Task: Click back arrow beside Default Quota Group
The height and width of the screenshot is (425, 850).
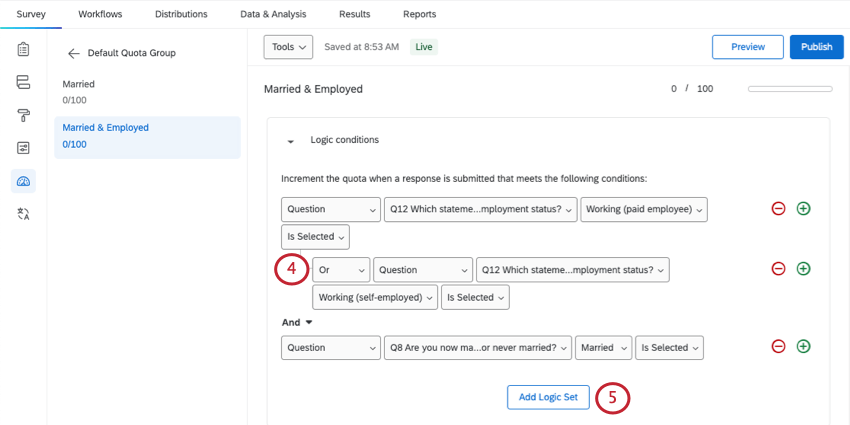Action: (x=73, y=53)
